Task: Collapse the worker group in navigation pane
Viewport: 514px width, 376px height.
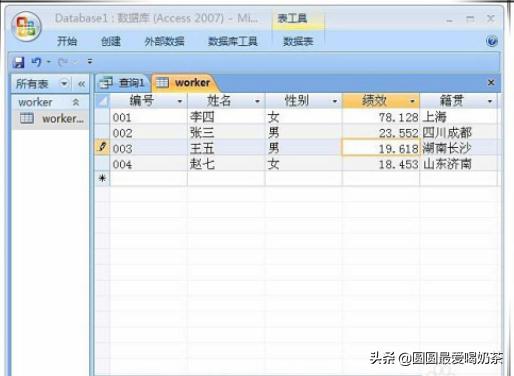Action: [76, 102]
